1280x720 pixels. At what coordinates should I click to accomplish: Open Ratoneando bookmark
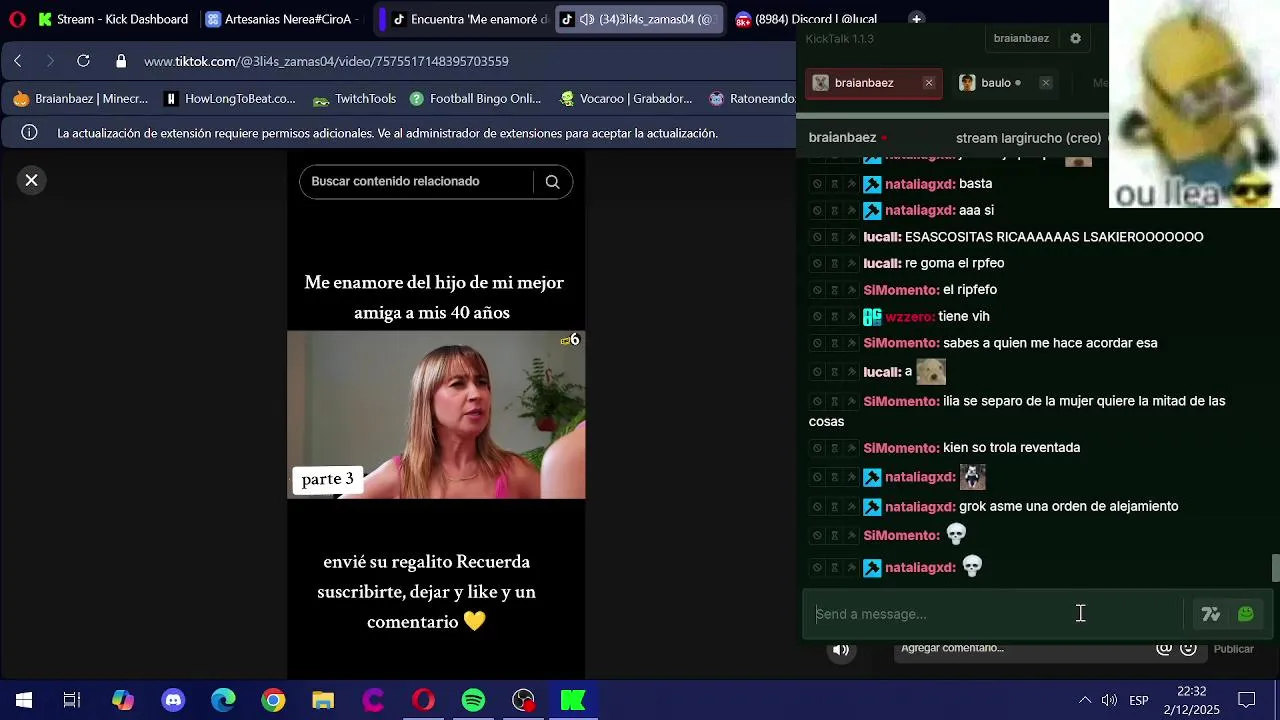pyautogui.click(x=752, y=99)
